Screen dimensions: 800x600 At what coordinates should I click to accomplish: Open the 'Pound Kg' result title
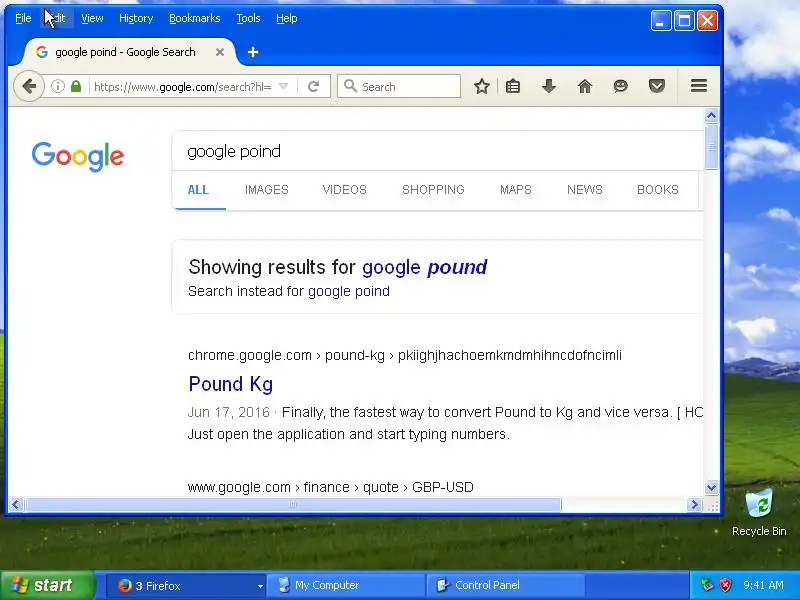(231, 384)
